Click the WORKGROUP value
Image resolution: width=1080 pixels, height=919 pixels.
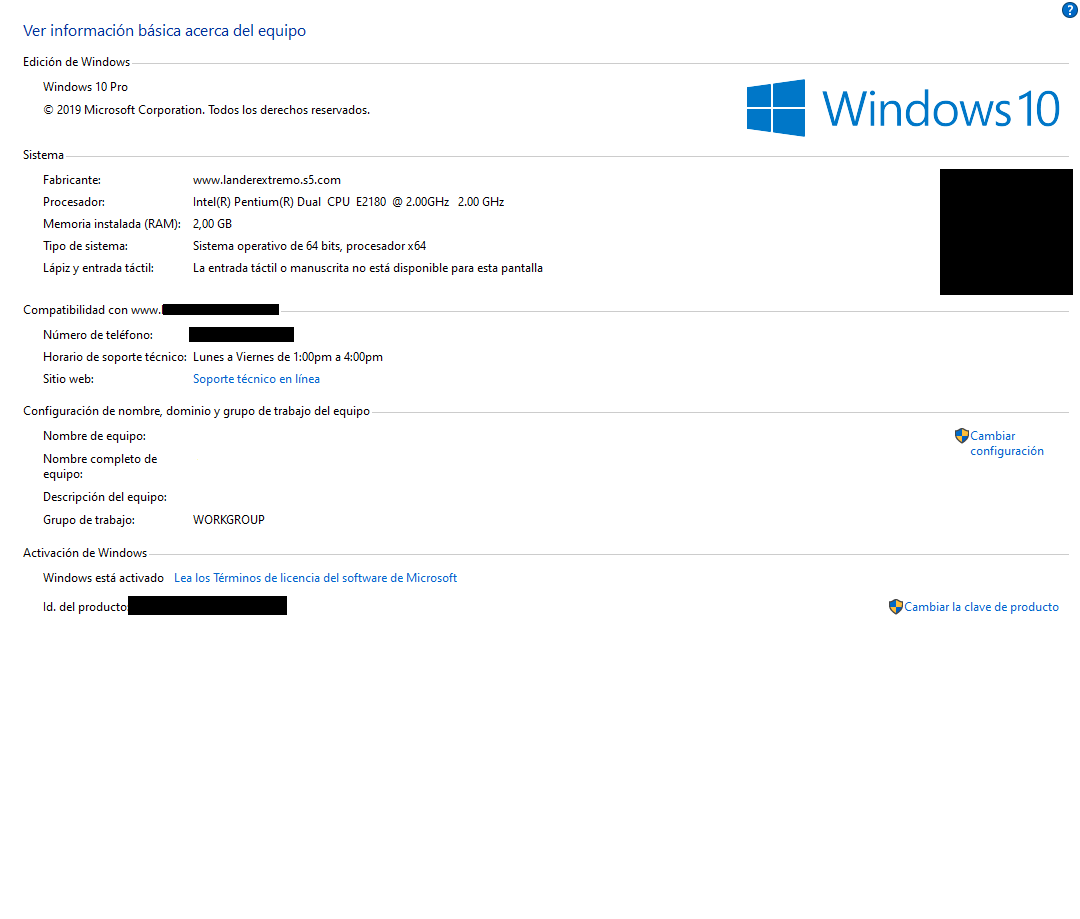229,520
